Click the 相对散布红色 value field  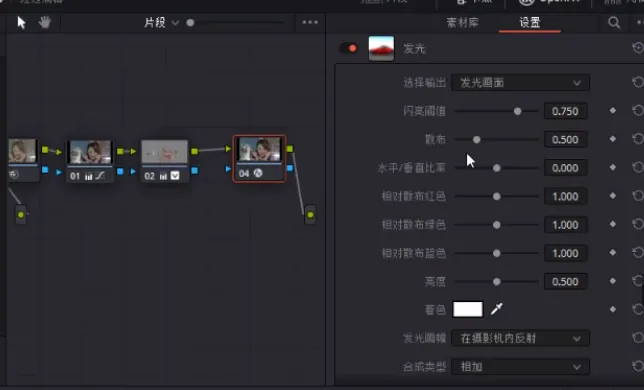(x=565, y=197)
